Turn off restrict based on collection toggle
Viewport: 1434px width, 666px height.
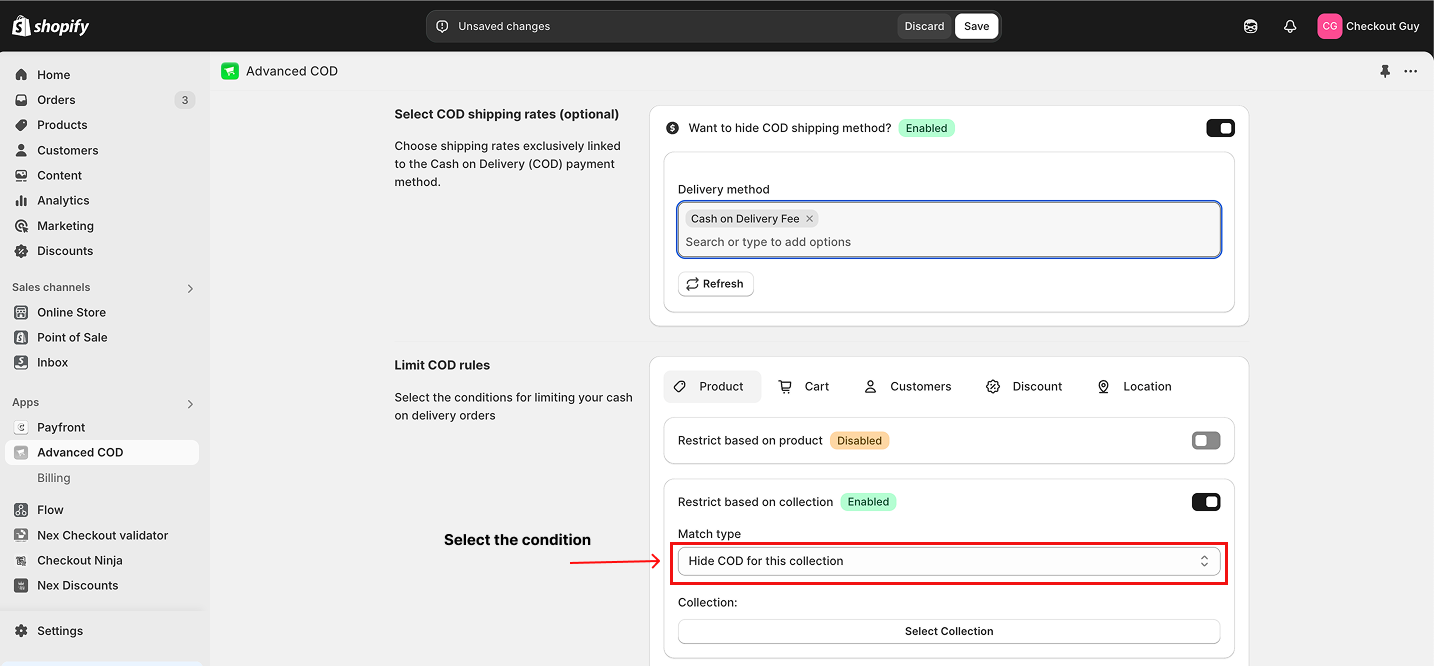[1206, 502]
